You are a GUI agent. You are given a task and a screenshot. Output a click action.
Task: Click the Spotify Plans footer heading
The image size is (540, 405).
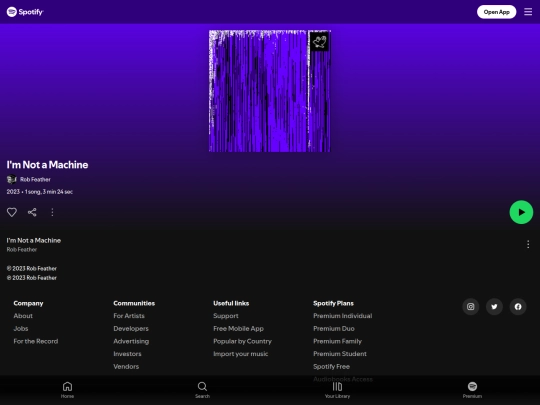(333, 303)
